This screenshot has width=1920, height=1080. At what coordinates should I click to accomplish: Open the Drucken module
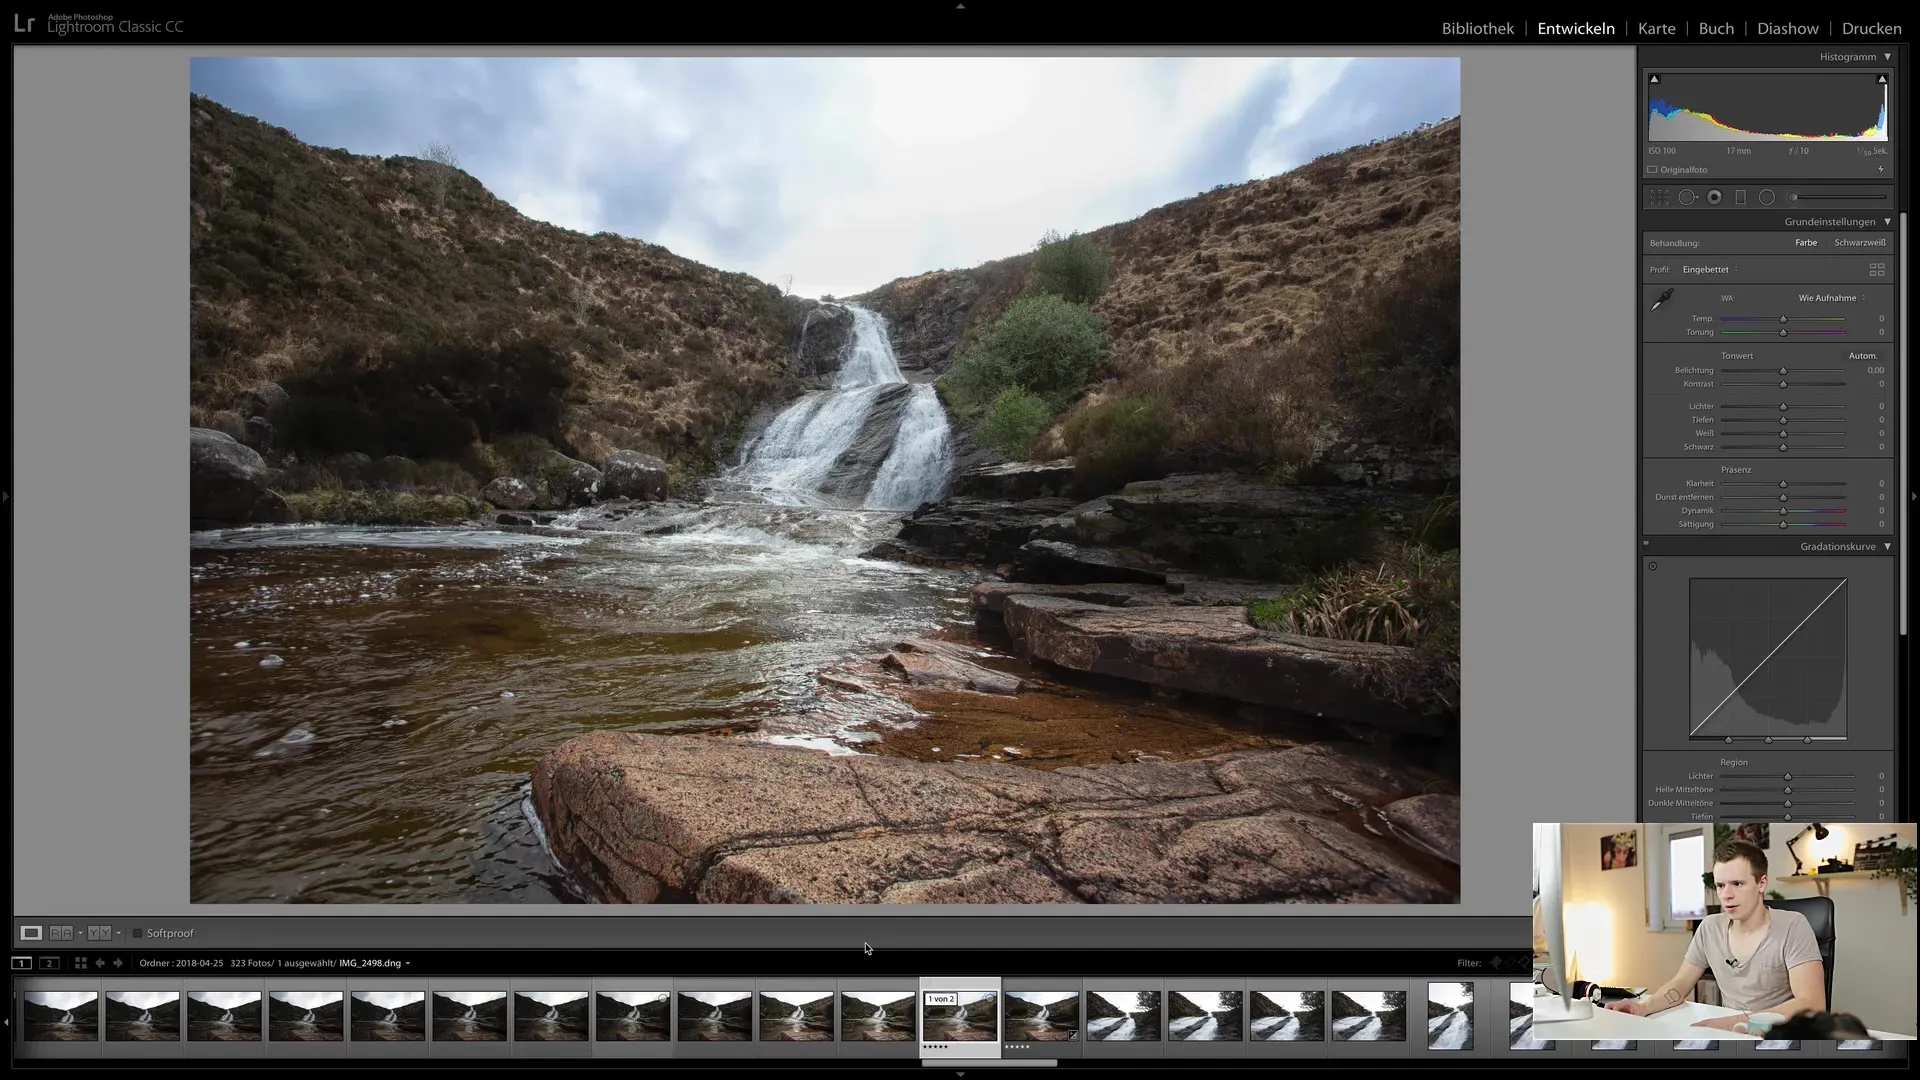[1872, 29]
